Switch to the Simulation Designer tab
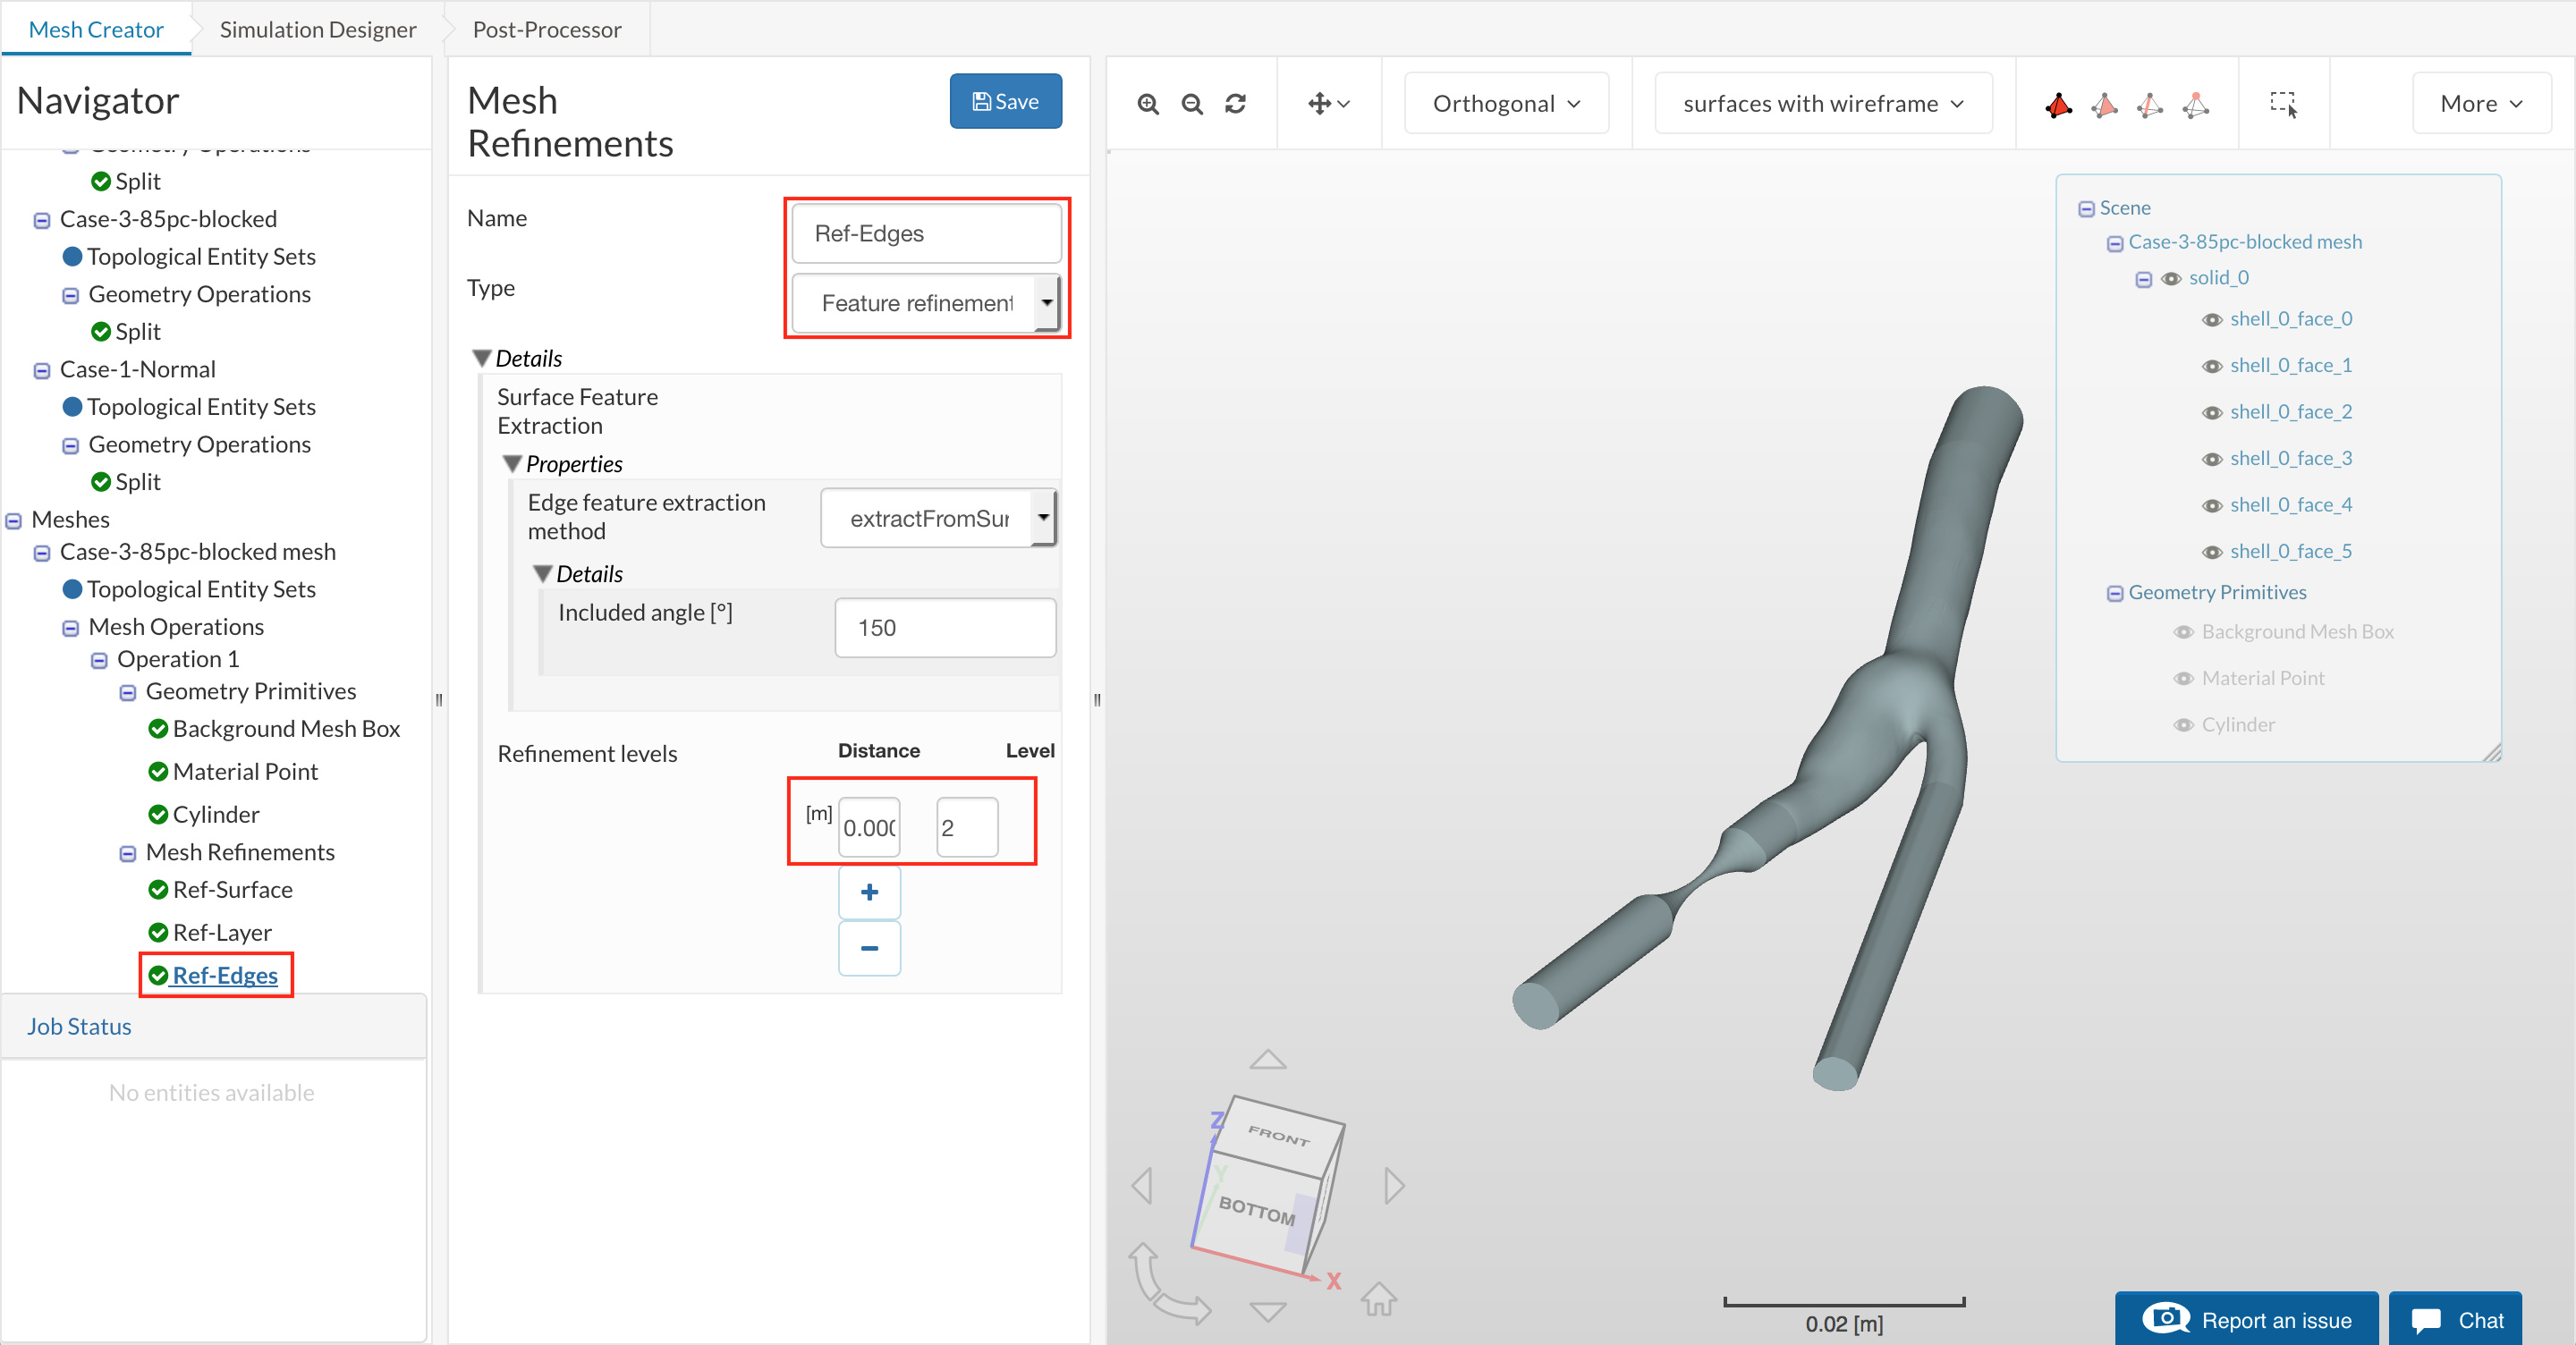Screen dimensions: 2576x1345 (x=317, y=29)
